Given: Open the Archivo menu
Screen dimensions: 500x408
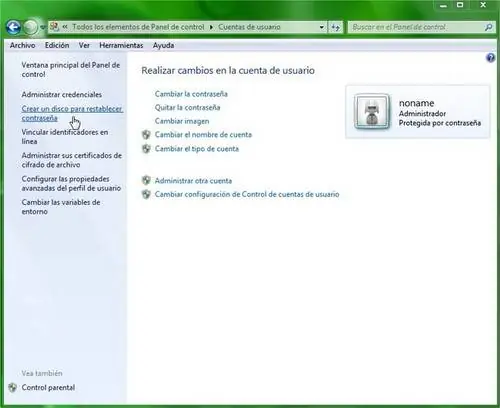Looking at the screenshot, I should pos(22,45).
